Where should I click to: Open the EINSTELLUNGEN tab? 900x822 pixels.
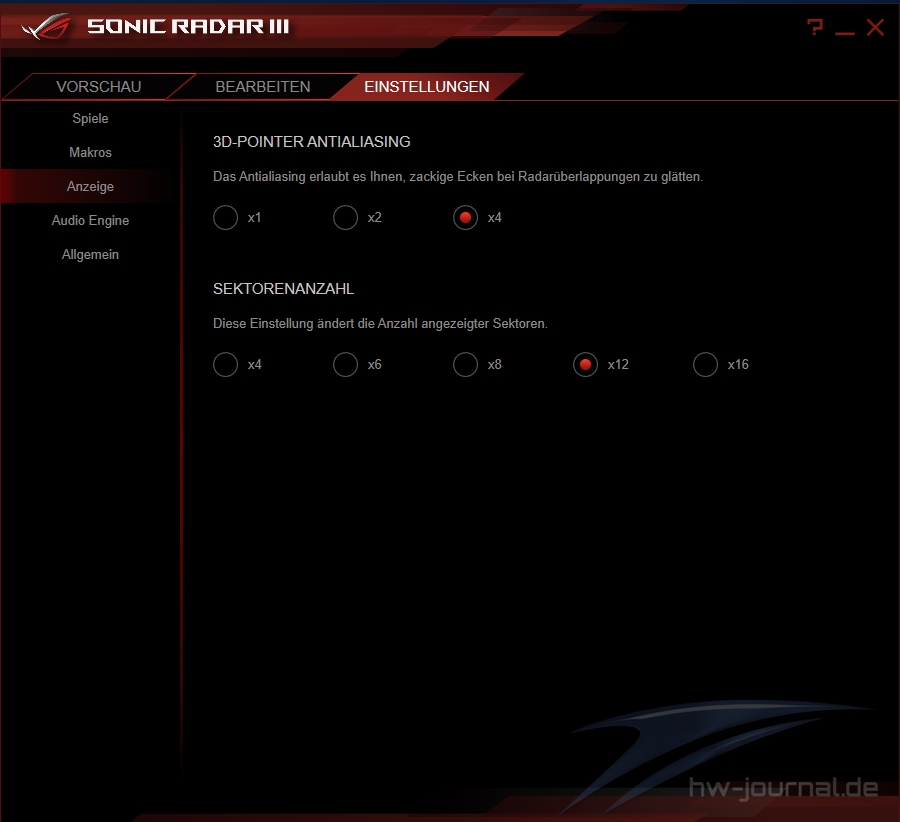(x=426, y=87)
